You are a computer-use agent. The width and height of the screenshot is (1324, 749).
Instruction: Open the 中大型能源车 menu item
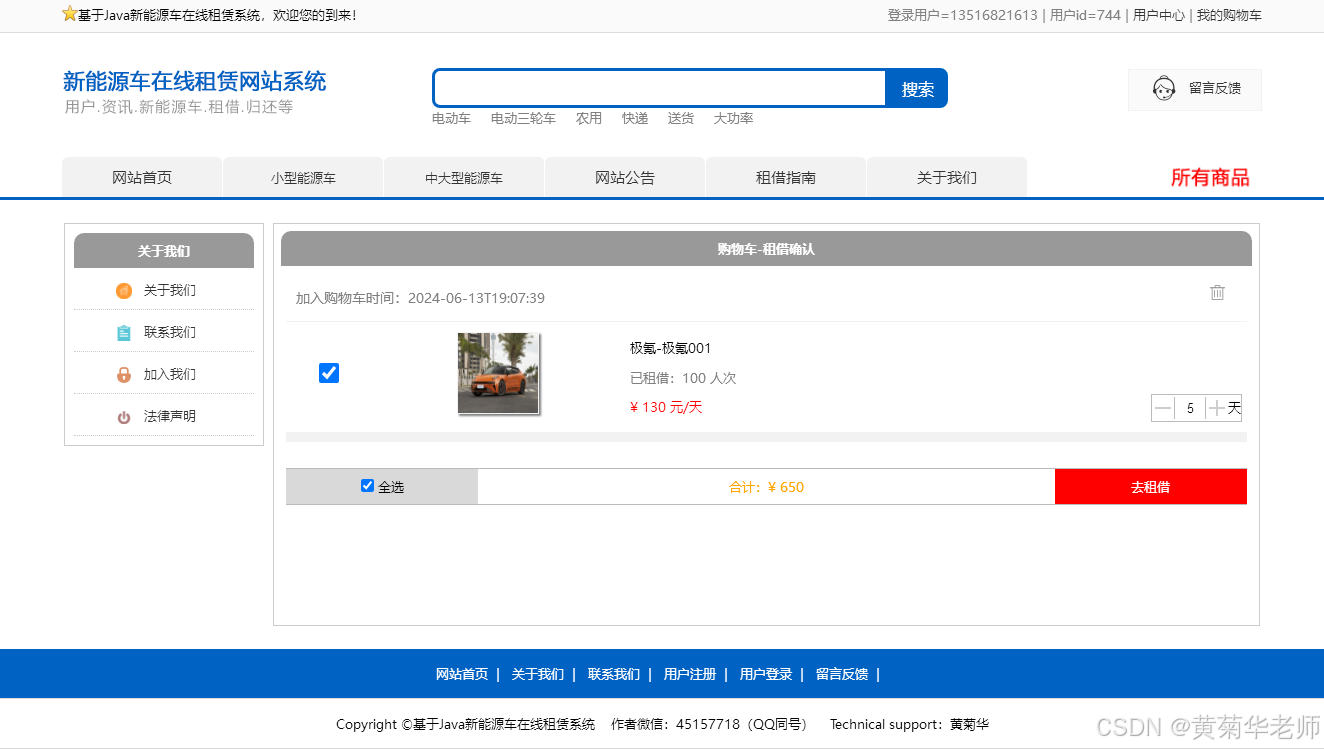463,176
